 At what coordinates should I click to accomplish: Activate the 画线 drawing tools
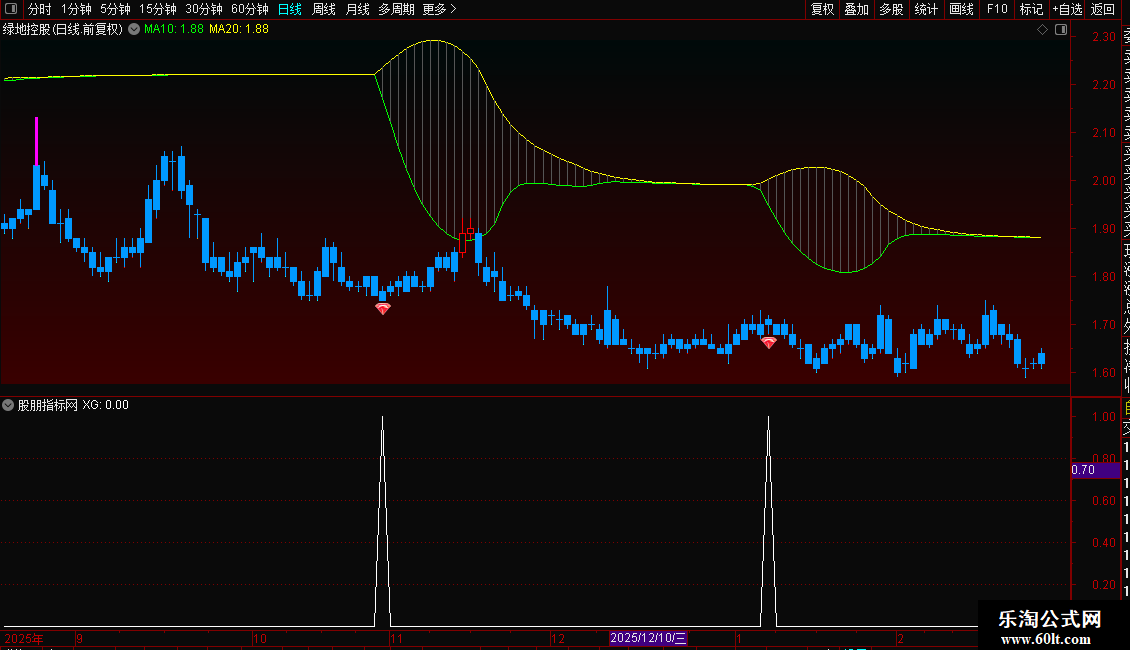pyautogui.click(x=961, y=9)
